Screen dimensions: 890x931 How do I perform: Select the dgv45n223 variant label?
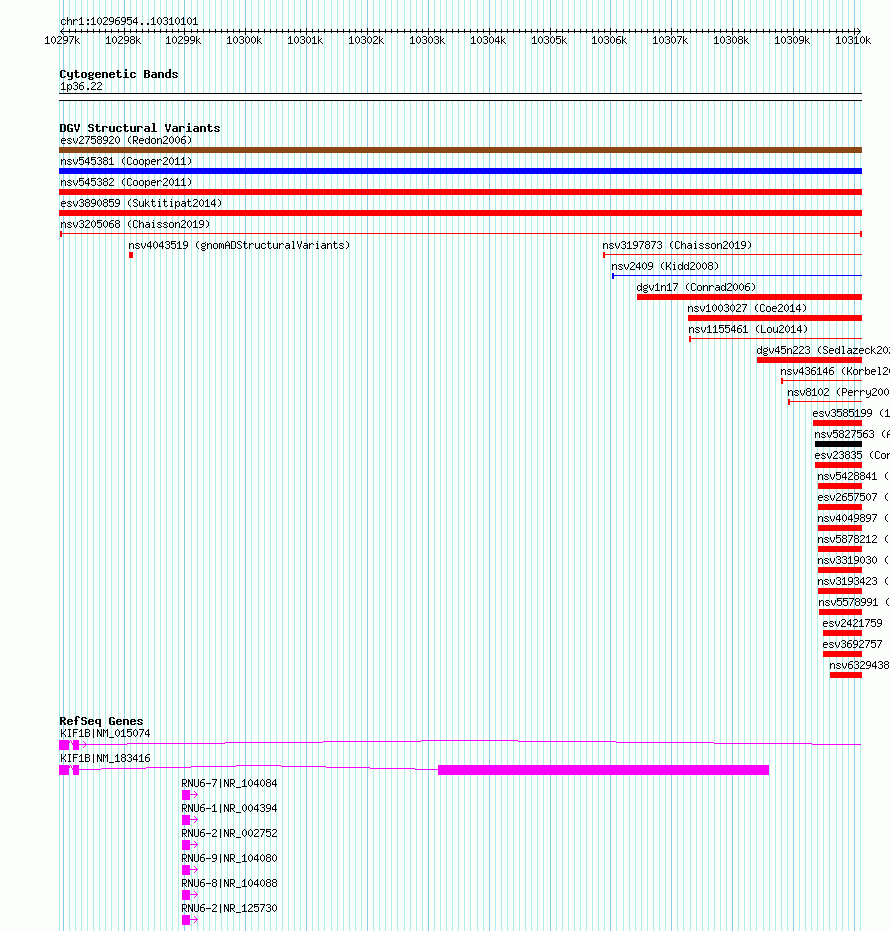[x=823, y=350]
